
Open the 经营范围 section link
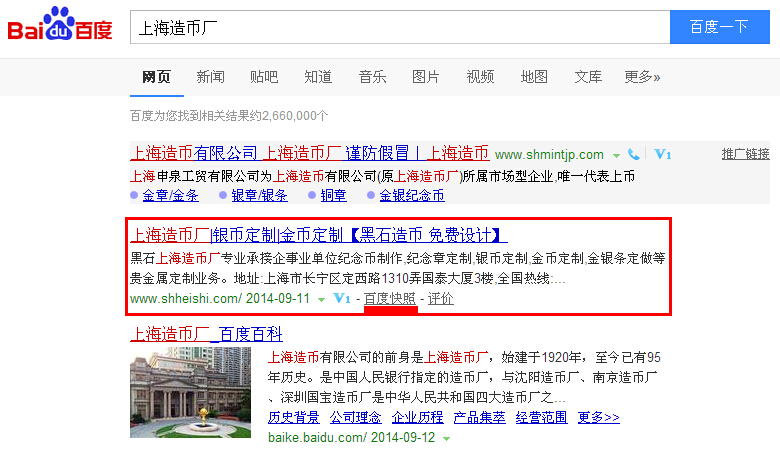click(x=542, y=417)
